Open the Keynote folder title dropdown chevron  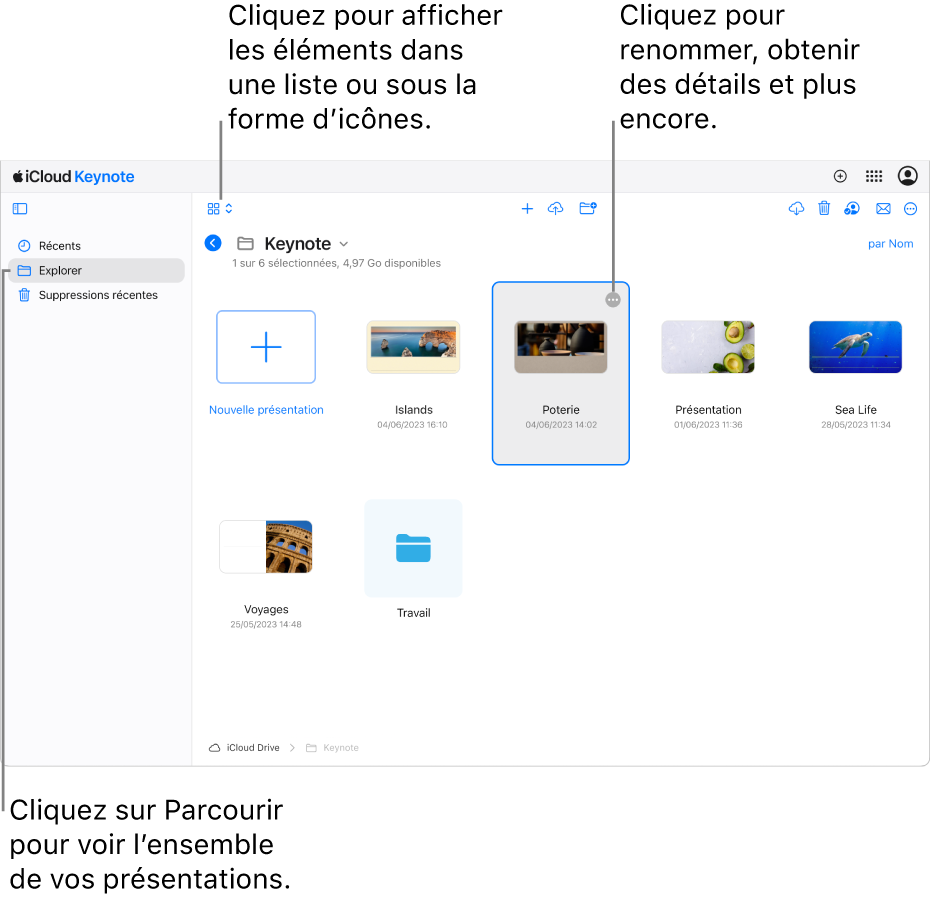coord(344,244)
